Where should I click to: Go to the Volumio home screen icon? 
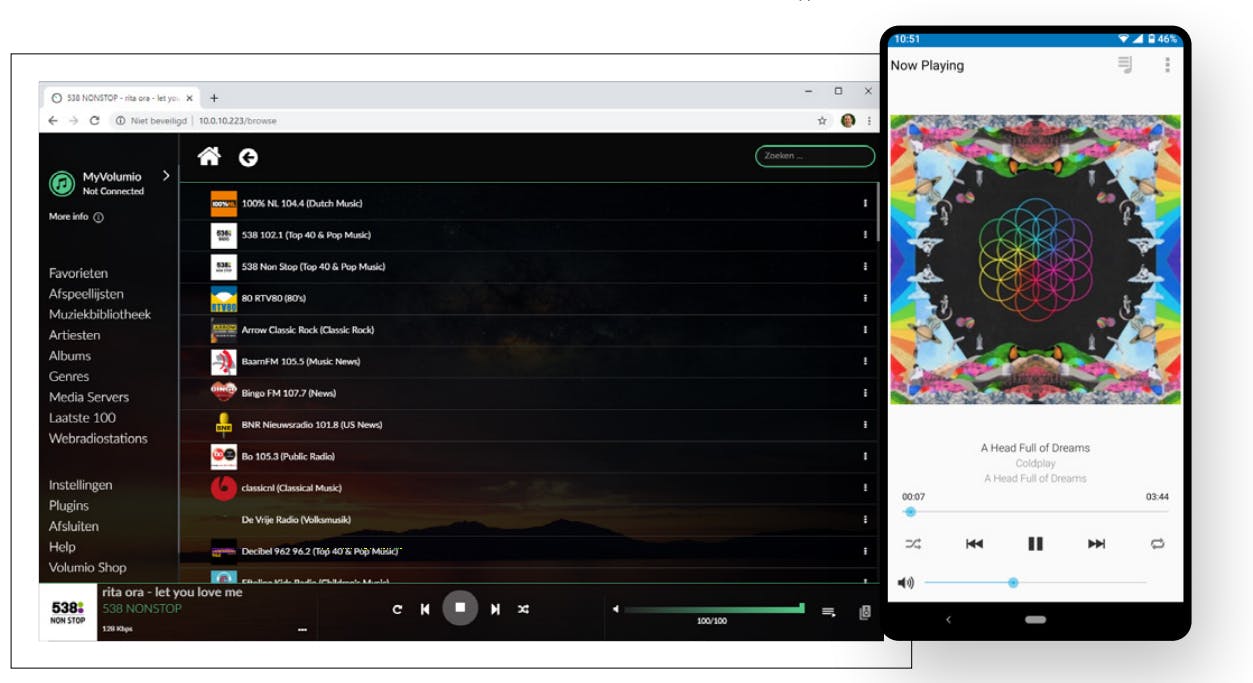point(209,156)
